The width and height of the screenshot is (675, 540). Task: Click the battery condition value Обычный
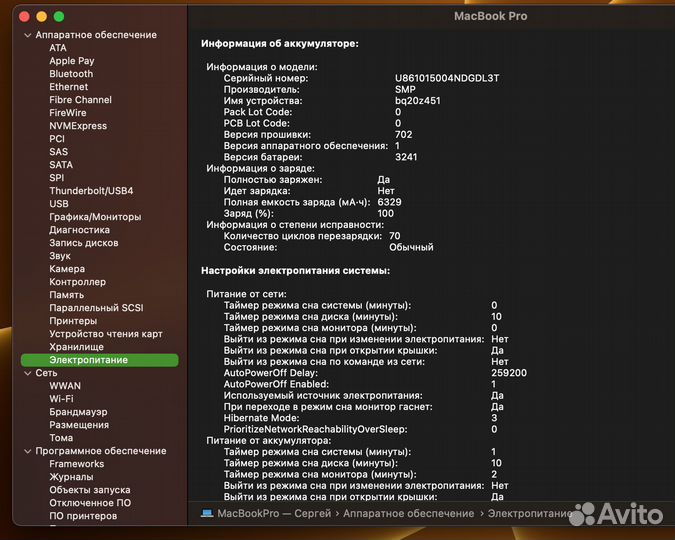click(x=411, y=248)
